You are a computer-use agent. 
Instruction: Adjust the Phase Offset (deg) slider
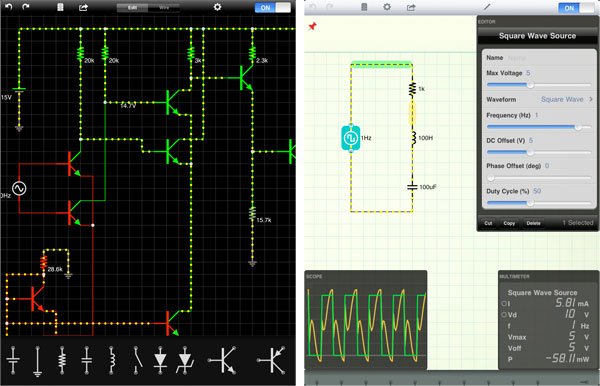coord(538,178)
